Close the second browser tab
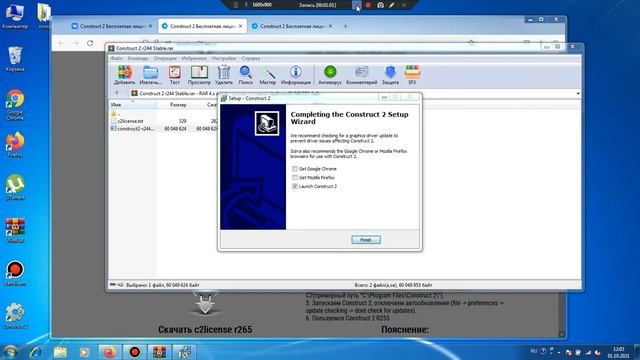The height and width of the screenshot is (360, 640). click(240, 26)
